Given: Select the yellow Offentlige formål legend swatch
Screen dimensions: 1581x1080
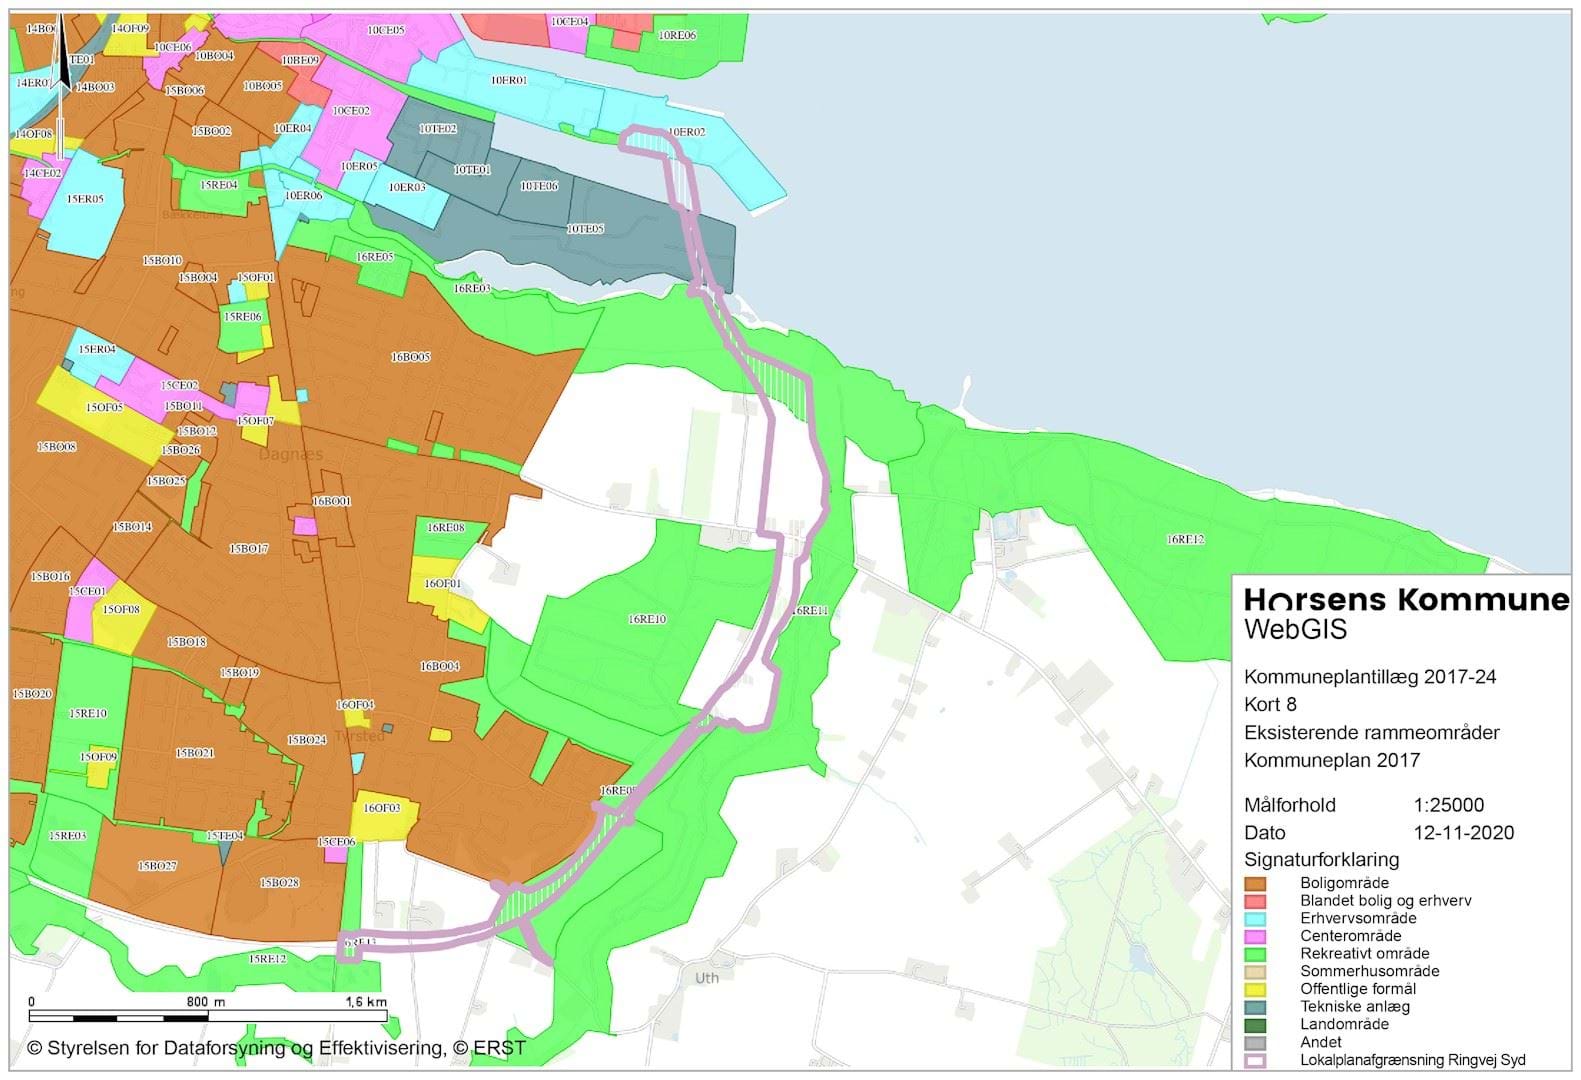Looking at the screenshot, I should tap(1255, 990).
